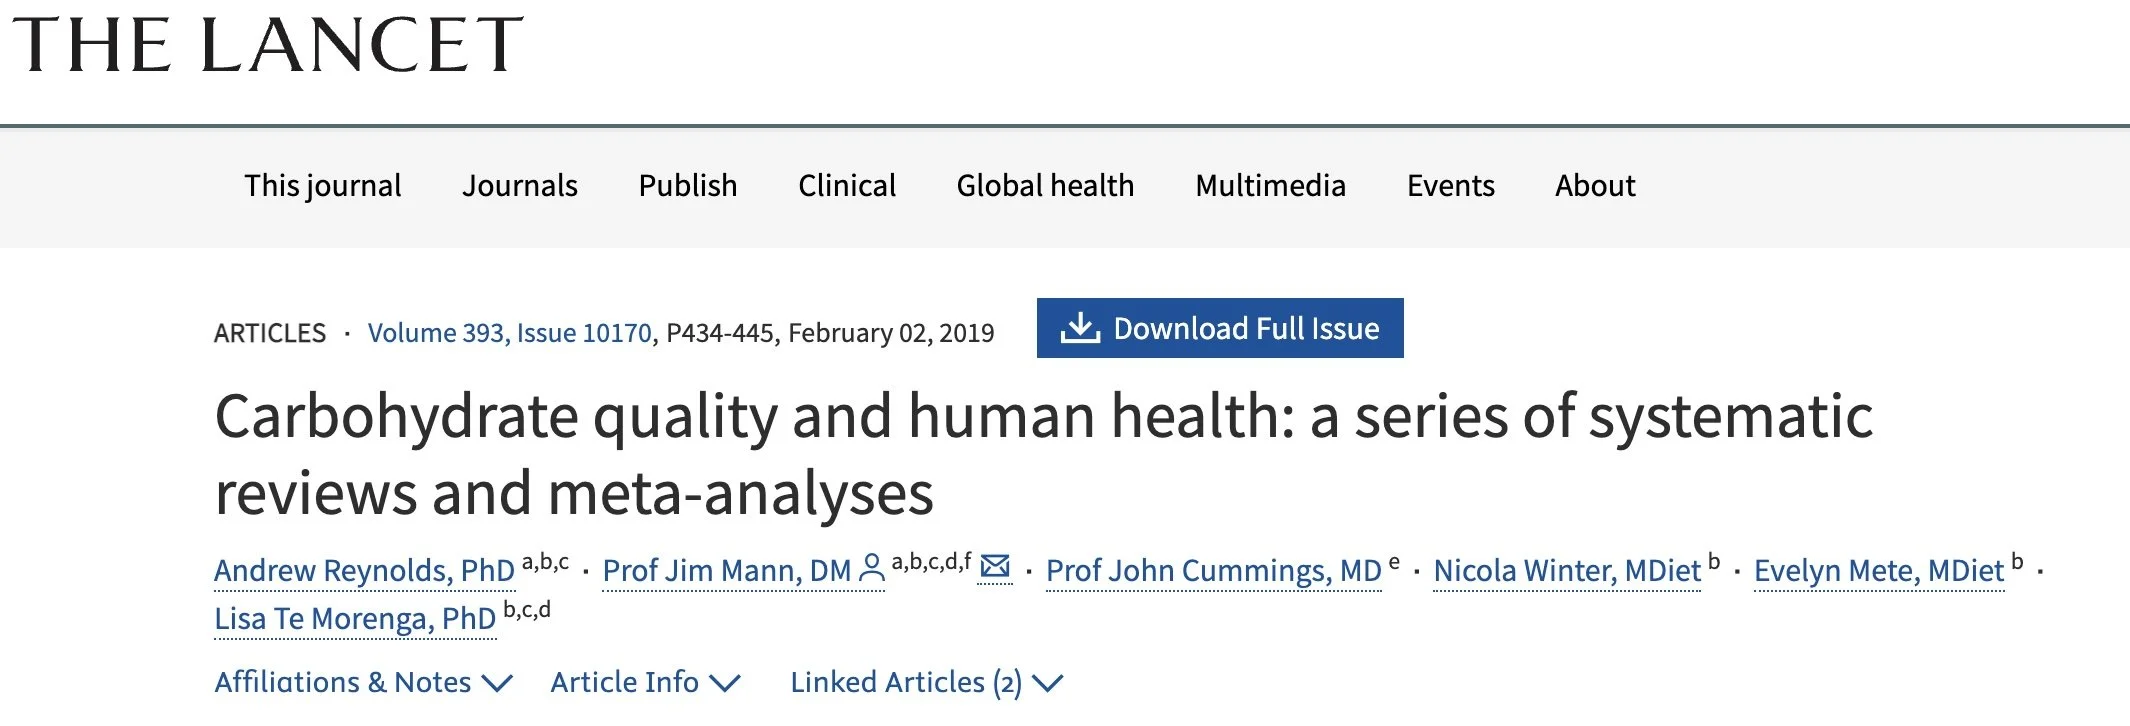Click the person profile icon beside Jim Mann
The width and height of the screenshot is (2130, 726).
(872, 568)
